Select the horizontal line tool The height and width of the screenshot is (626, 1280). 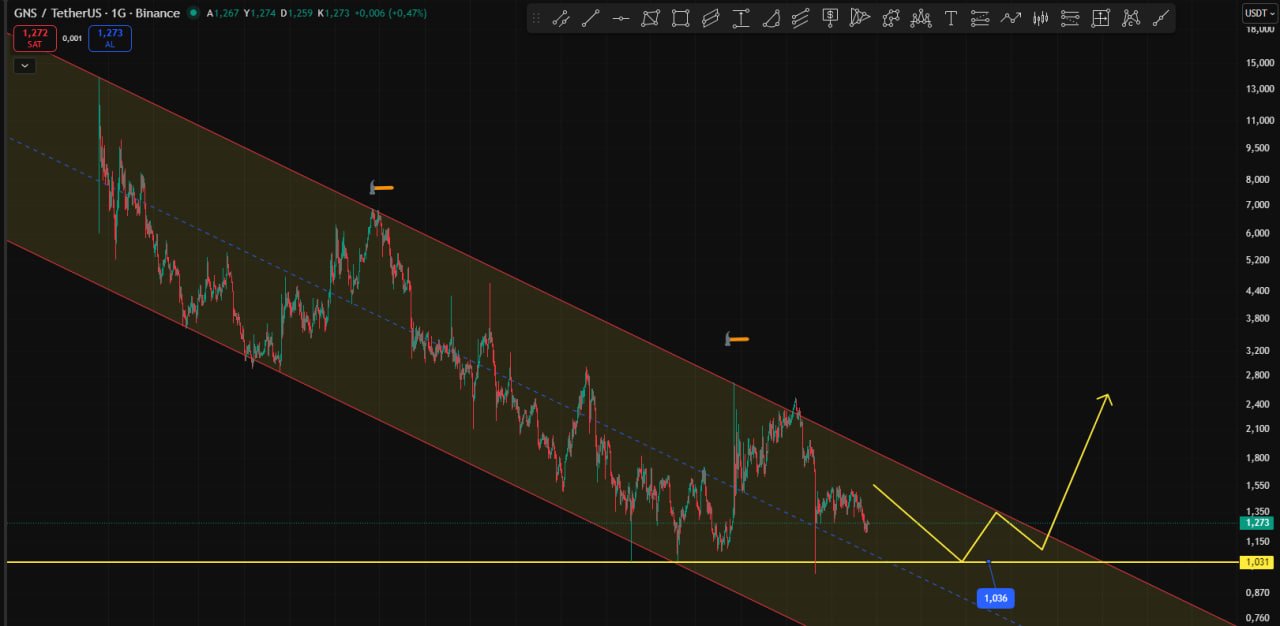621,18
